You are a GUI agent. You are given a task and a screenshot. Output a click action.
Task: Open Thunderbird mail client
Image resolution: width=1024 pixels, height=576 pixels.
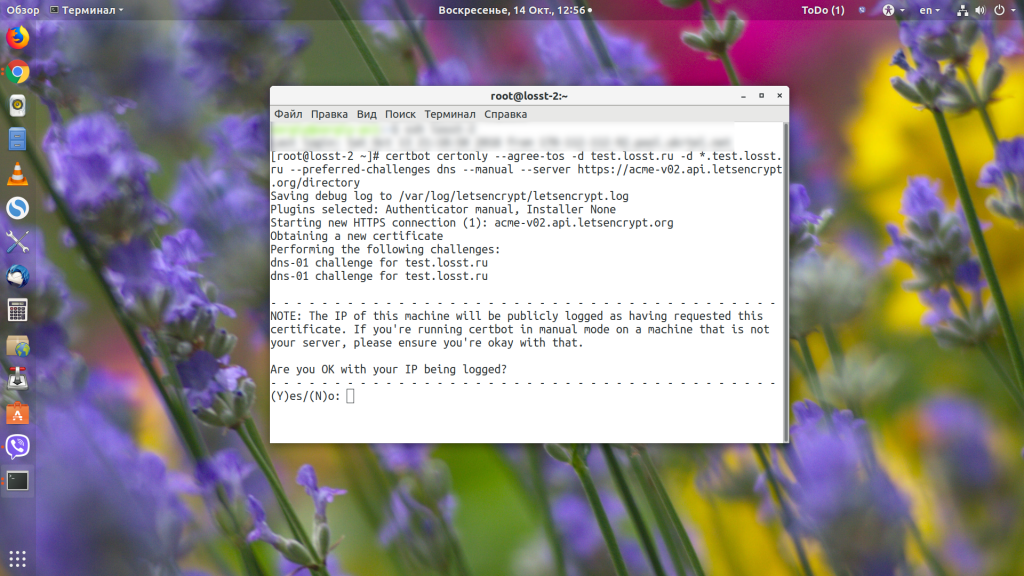17,275
